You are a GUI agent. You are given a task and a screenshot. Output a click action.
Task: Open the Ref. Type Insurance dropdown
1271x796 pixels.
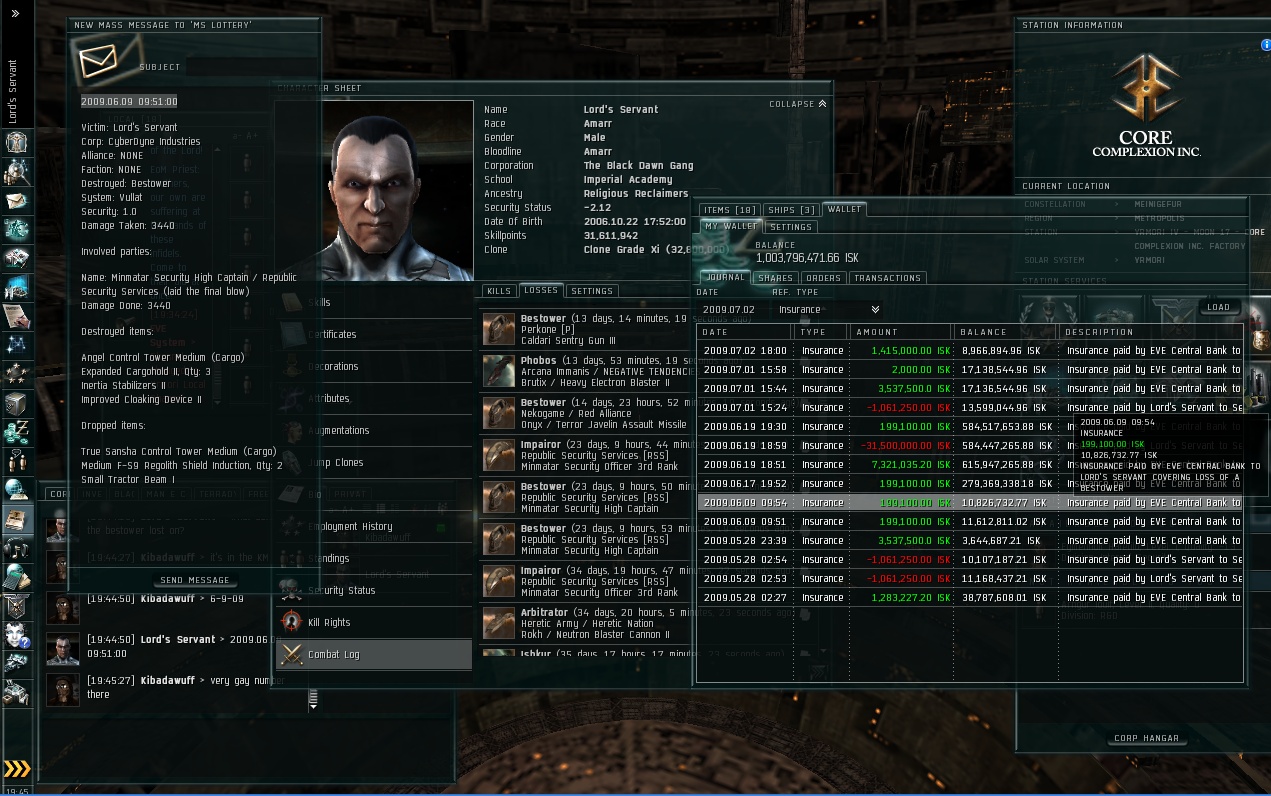(830, 310)
